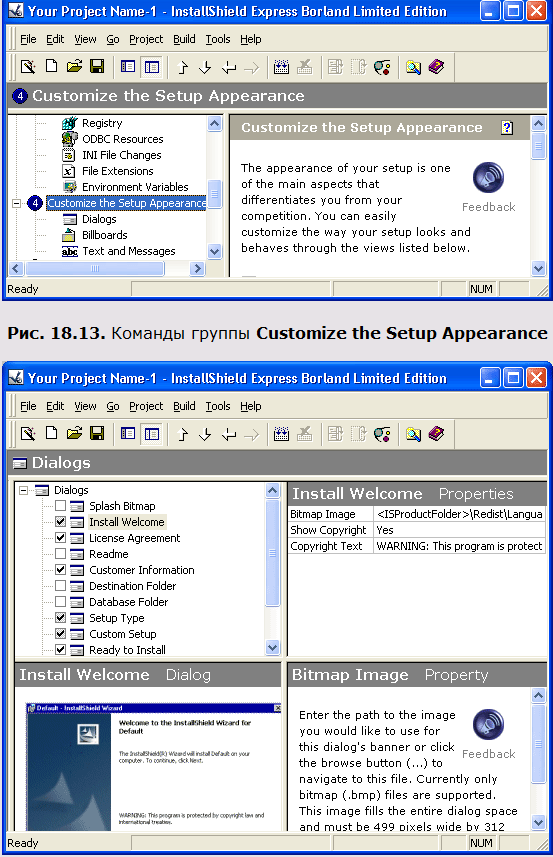
Task: Click Billboards icon in the tree
Action: 69,235
